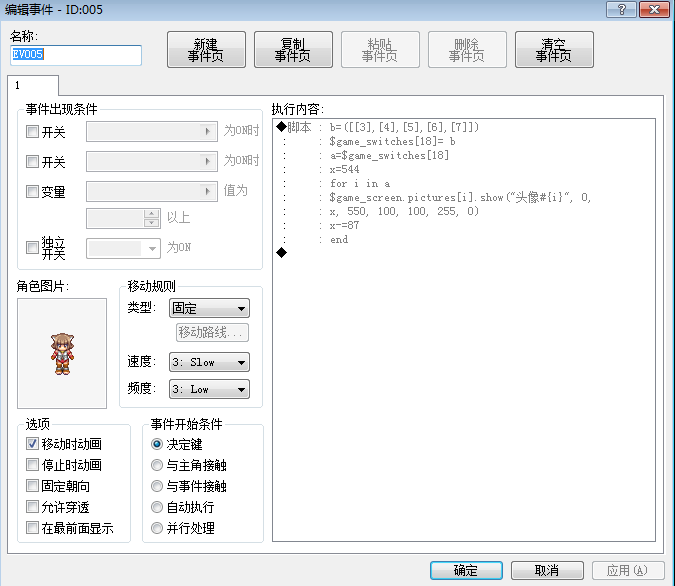Open the second switch selector arrow
The image size is (675, 586).
point(208,161)
